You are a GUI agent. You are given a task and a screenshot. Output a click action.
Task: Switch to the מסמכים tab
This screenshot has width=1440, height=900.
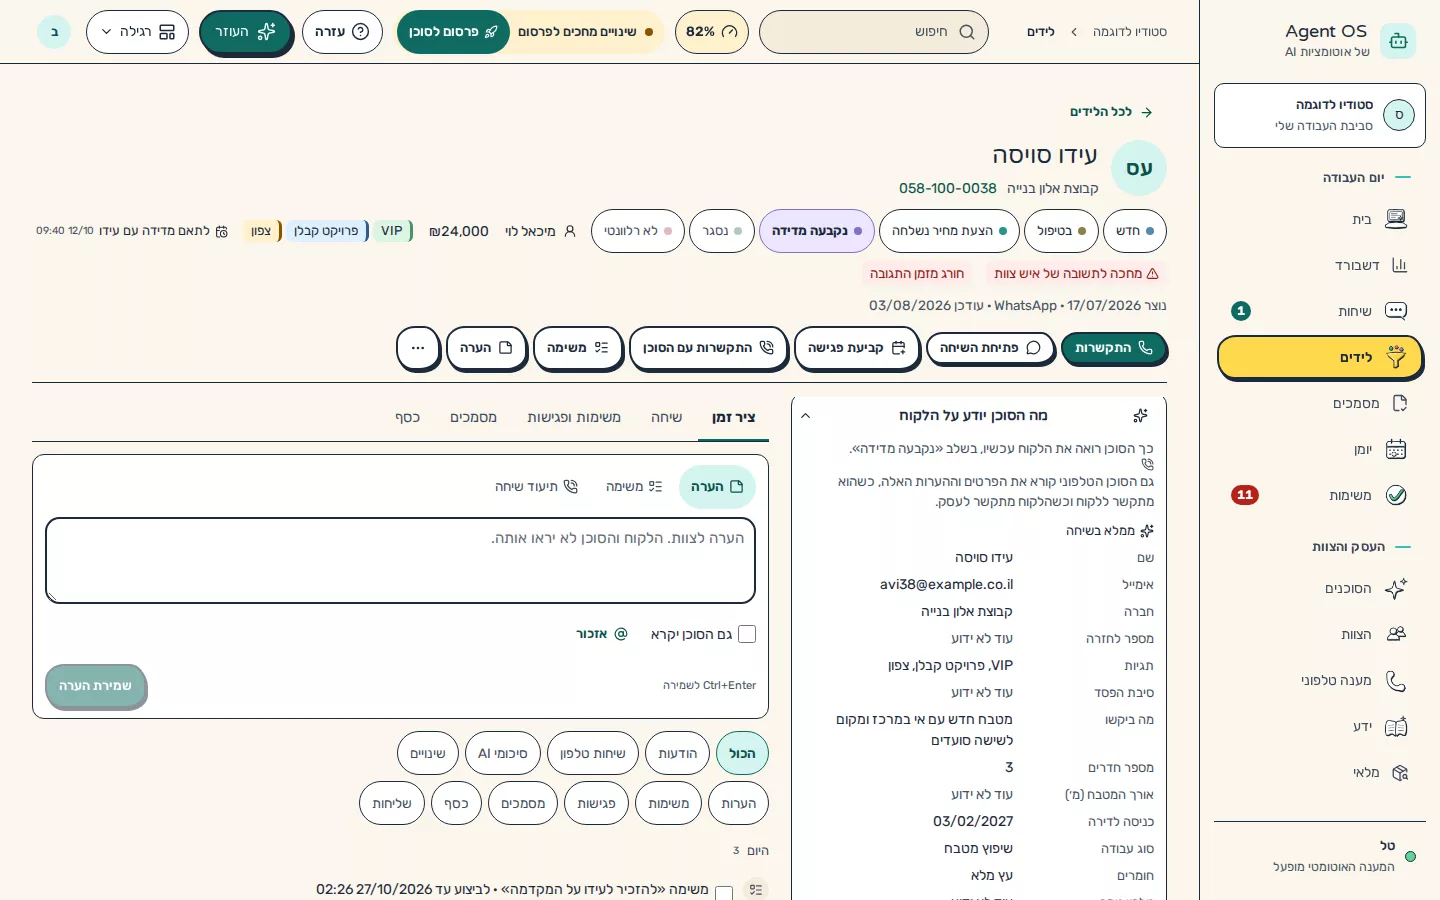473,417
